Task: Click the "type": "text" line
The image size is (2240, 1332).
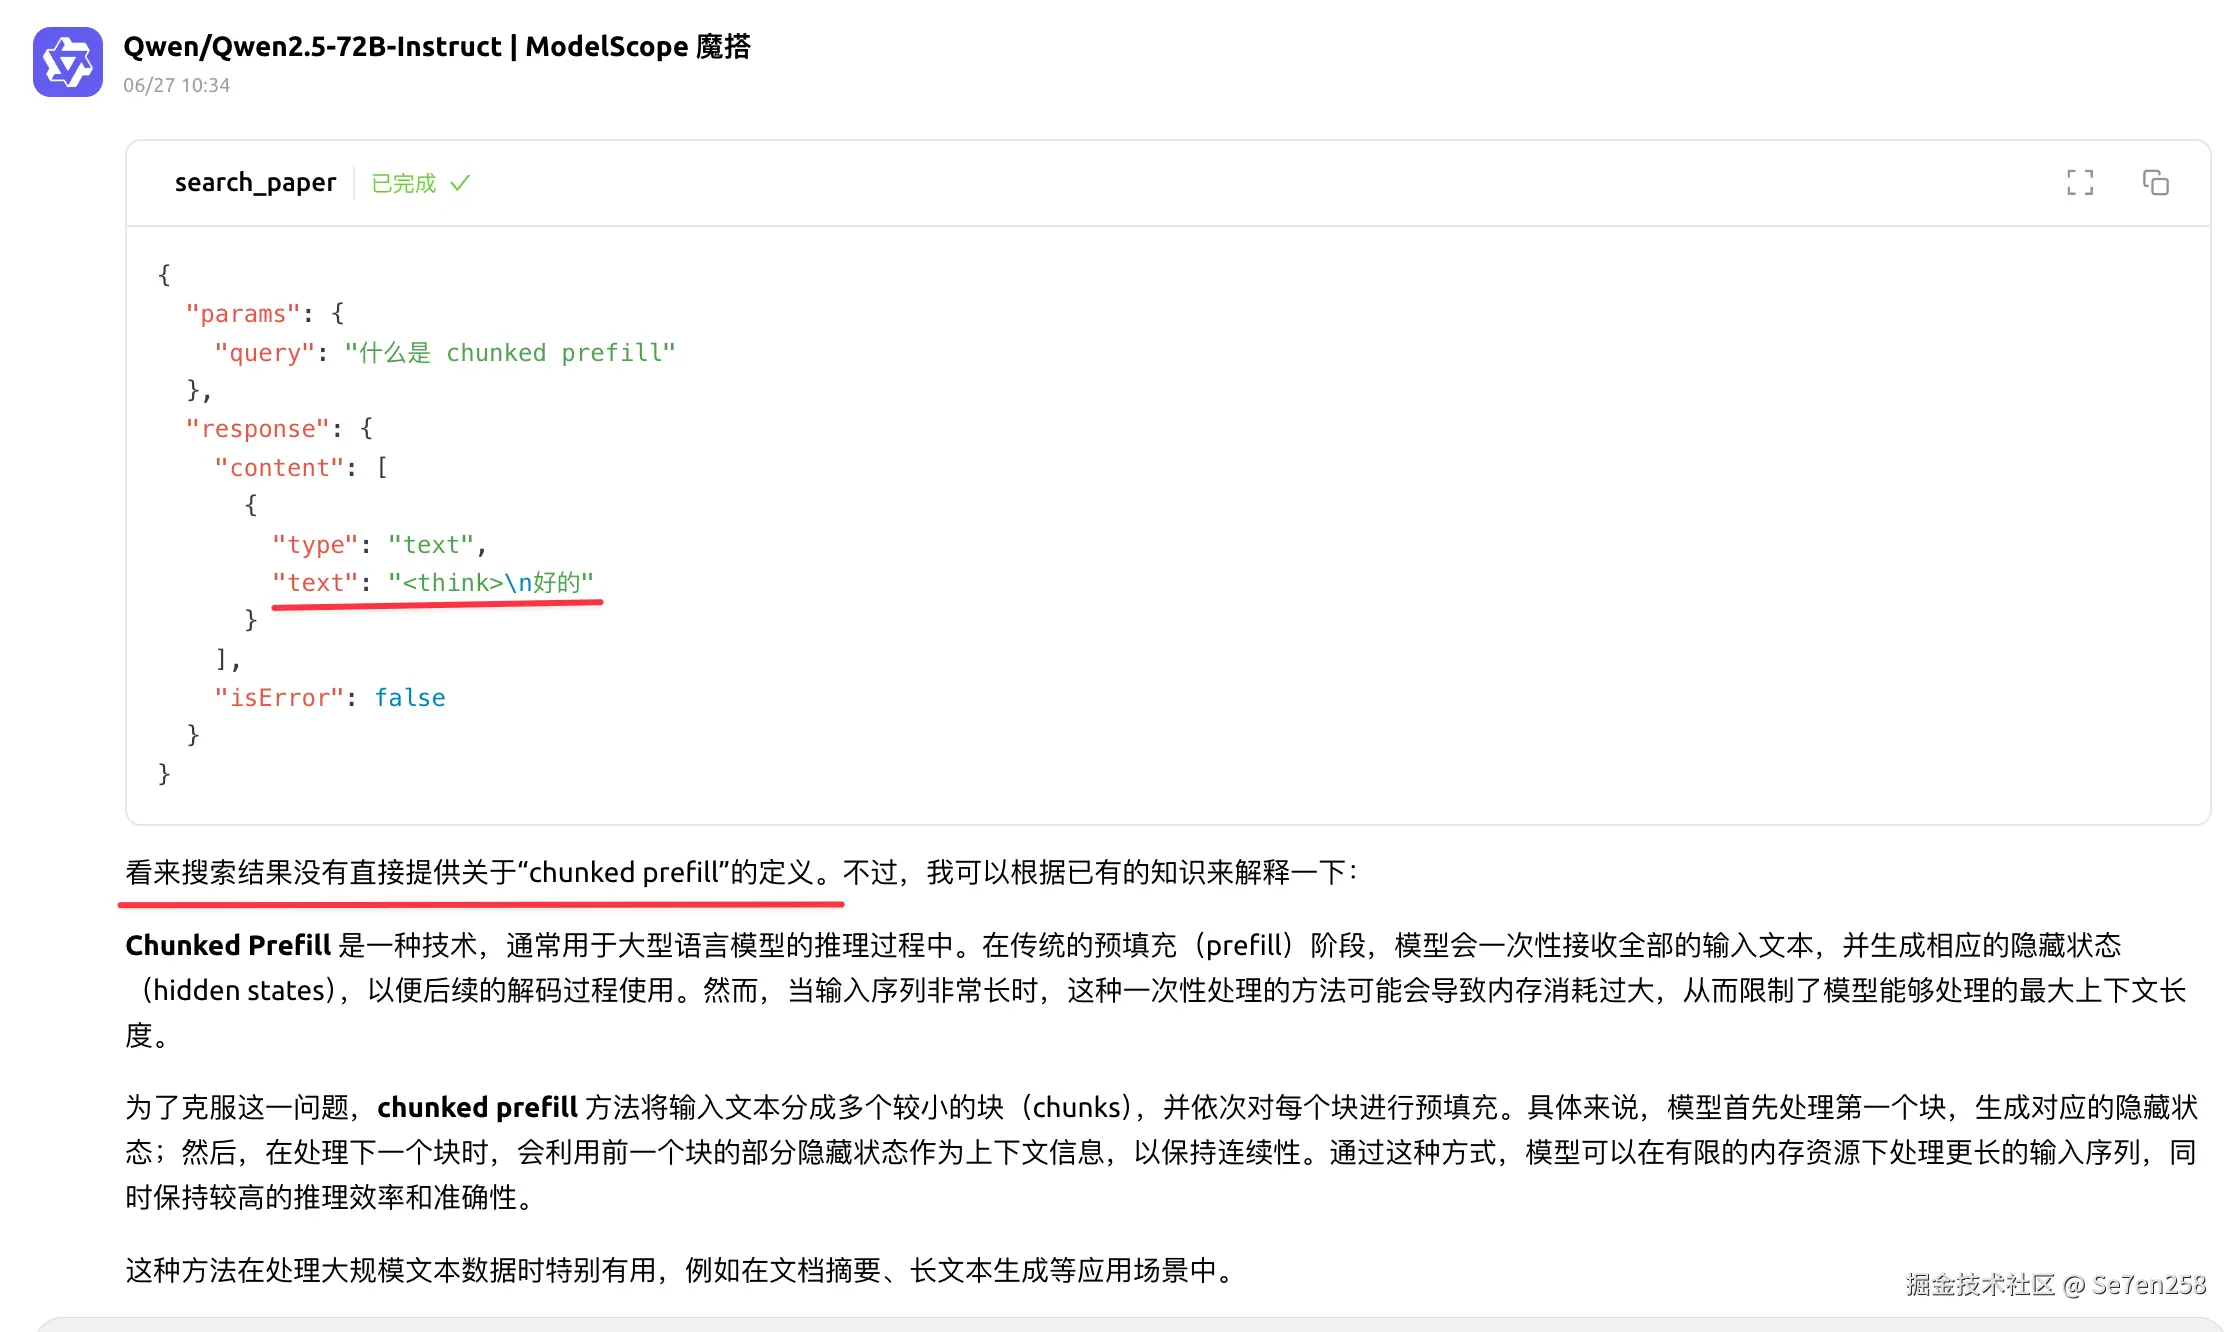Action: [x=380, y=545]
